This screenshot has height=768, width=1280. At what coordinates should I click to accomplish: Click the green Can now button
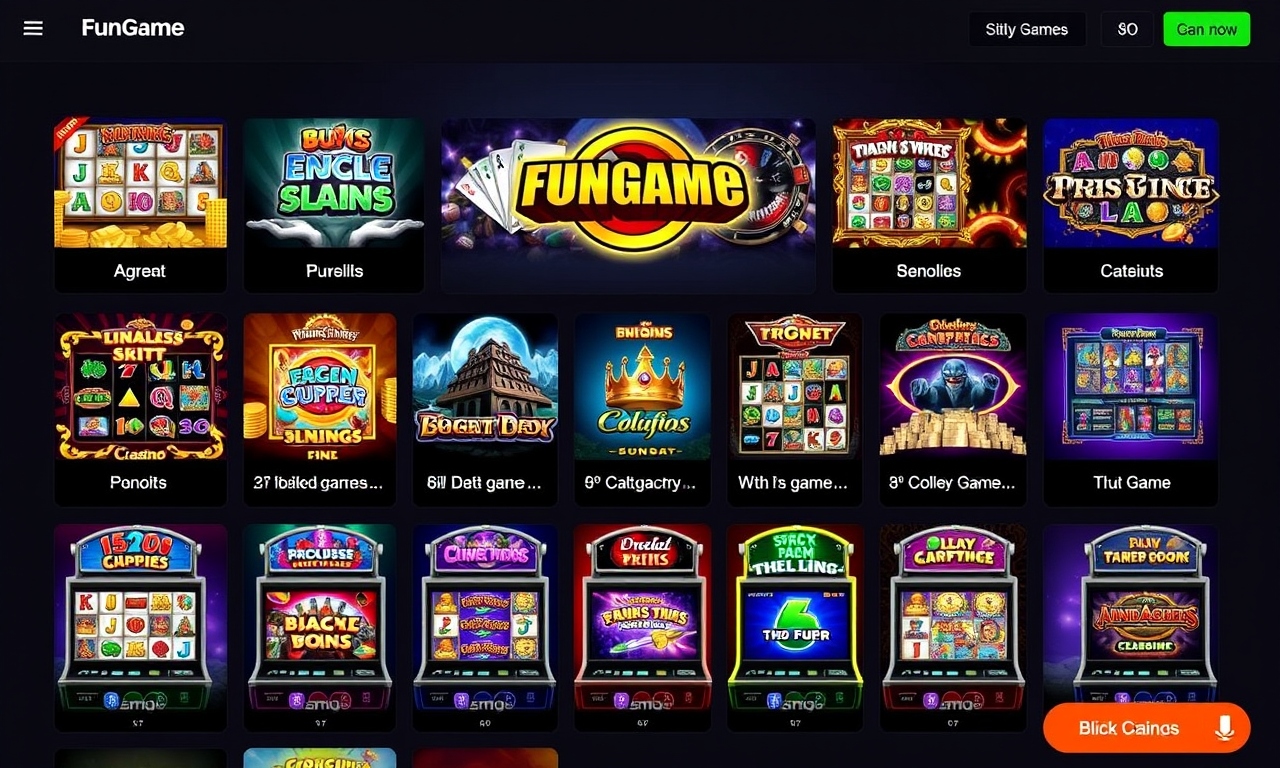point(1206,29)
